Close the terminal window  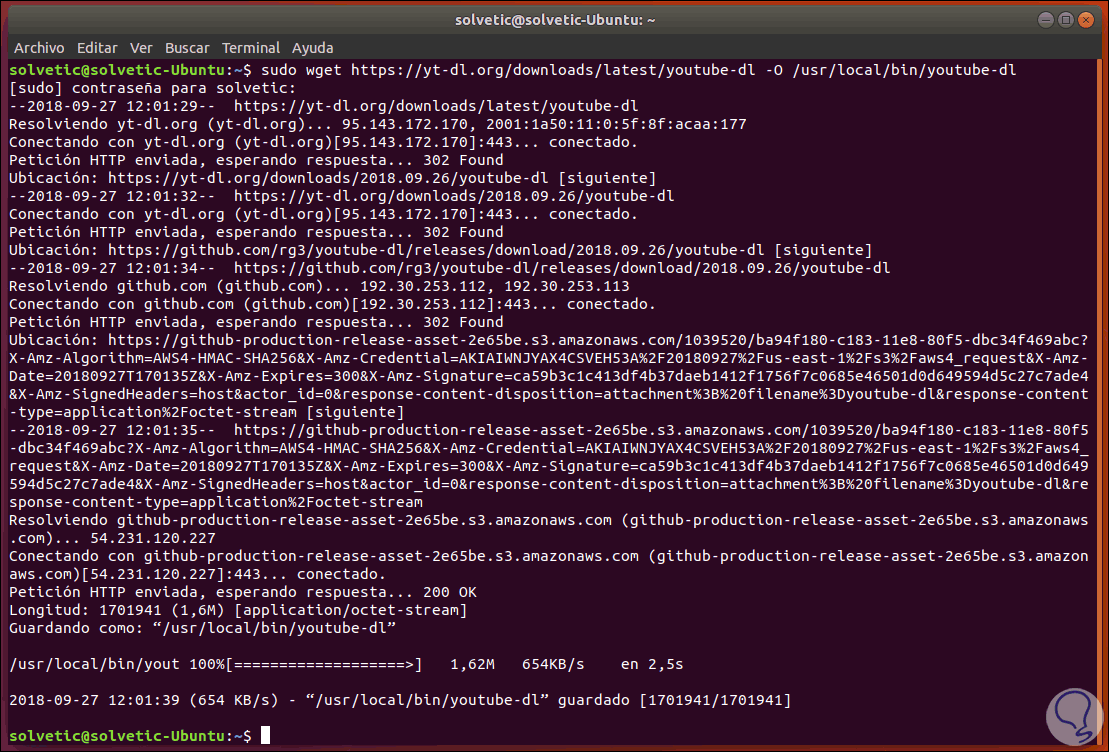[x=1086, y=20]
